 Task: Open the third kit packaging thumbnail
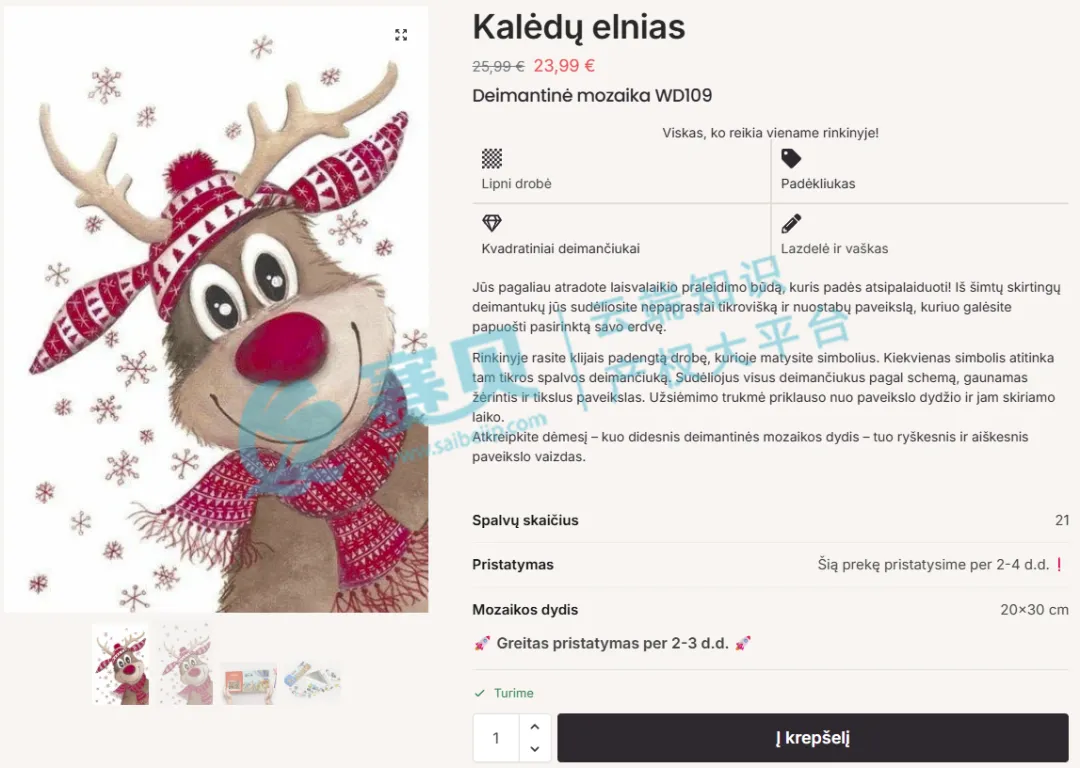click(x=249, y=683)
